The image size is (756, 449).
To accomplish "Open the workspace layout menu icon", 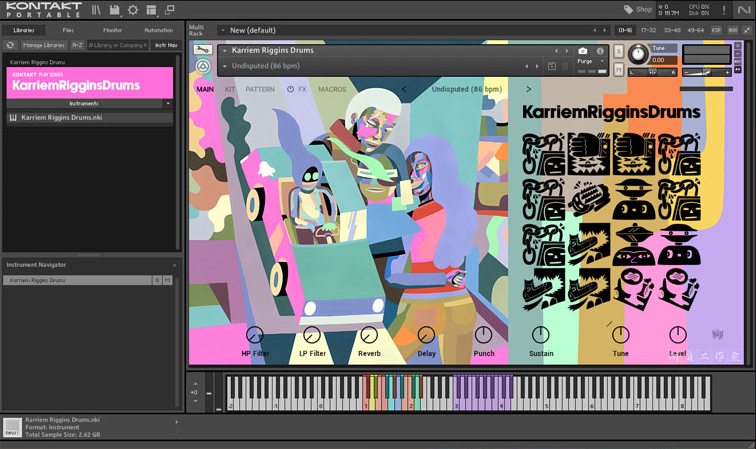I will coord(151,10).
